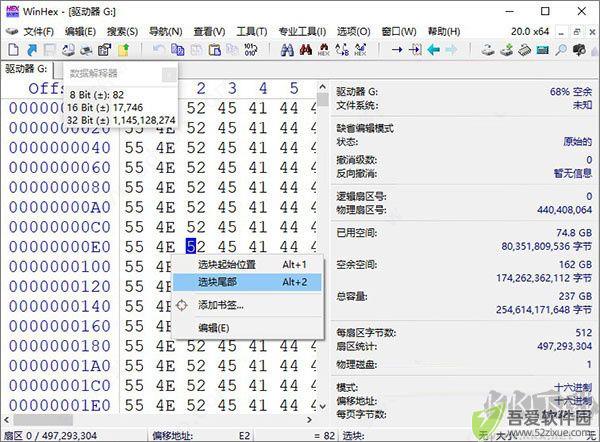
Task: Click the offset 00000001A0 row label
Action: (x=60, y=366)
